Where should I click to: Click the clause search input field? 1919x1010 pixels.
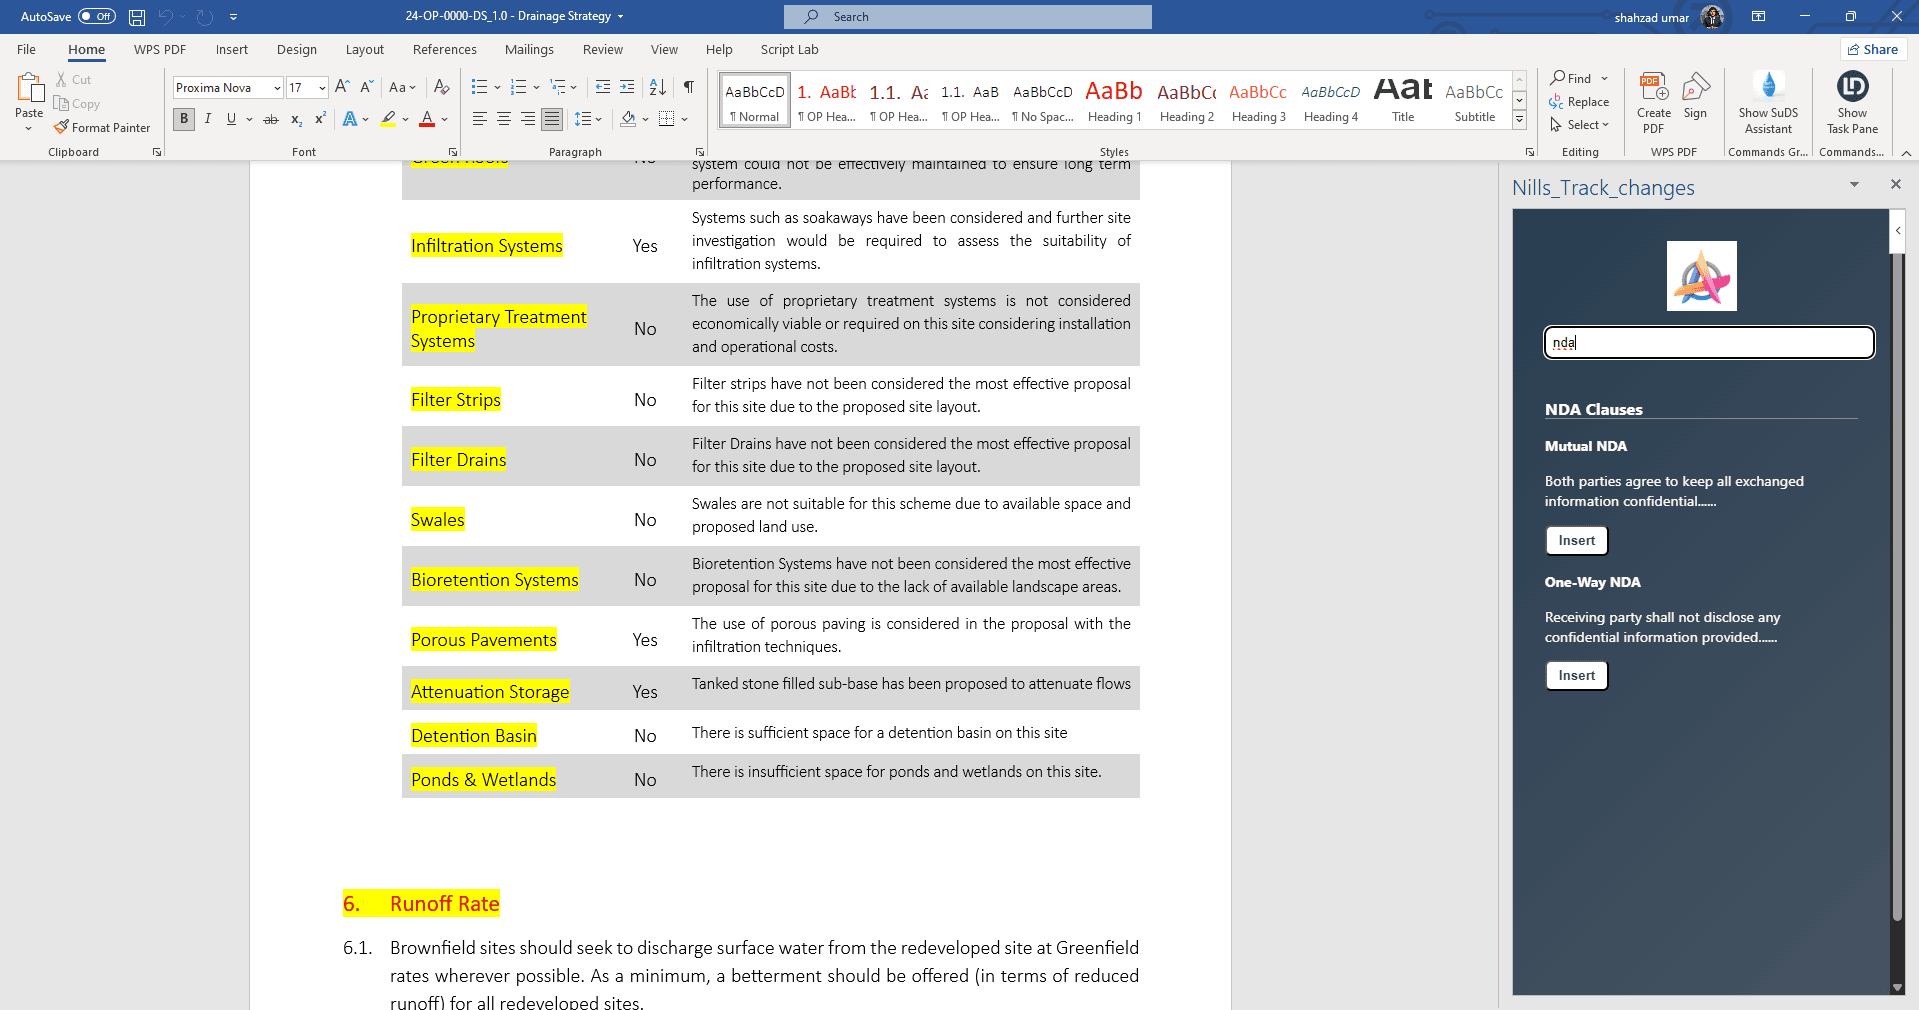[x=1709, y=342]
